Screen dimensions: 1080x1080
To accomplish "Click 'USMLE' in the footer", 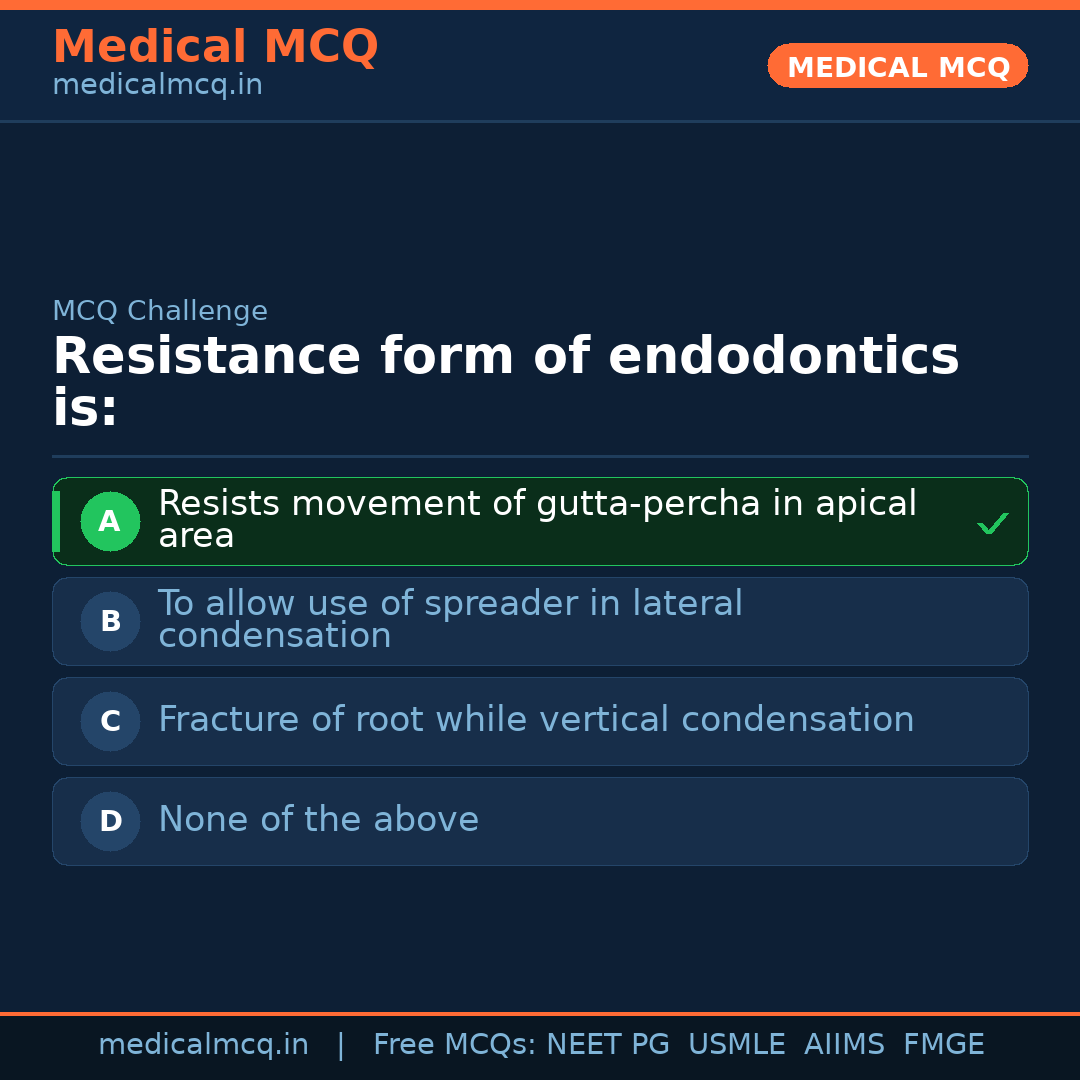I will point(737,1045).
